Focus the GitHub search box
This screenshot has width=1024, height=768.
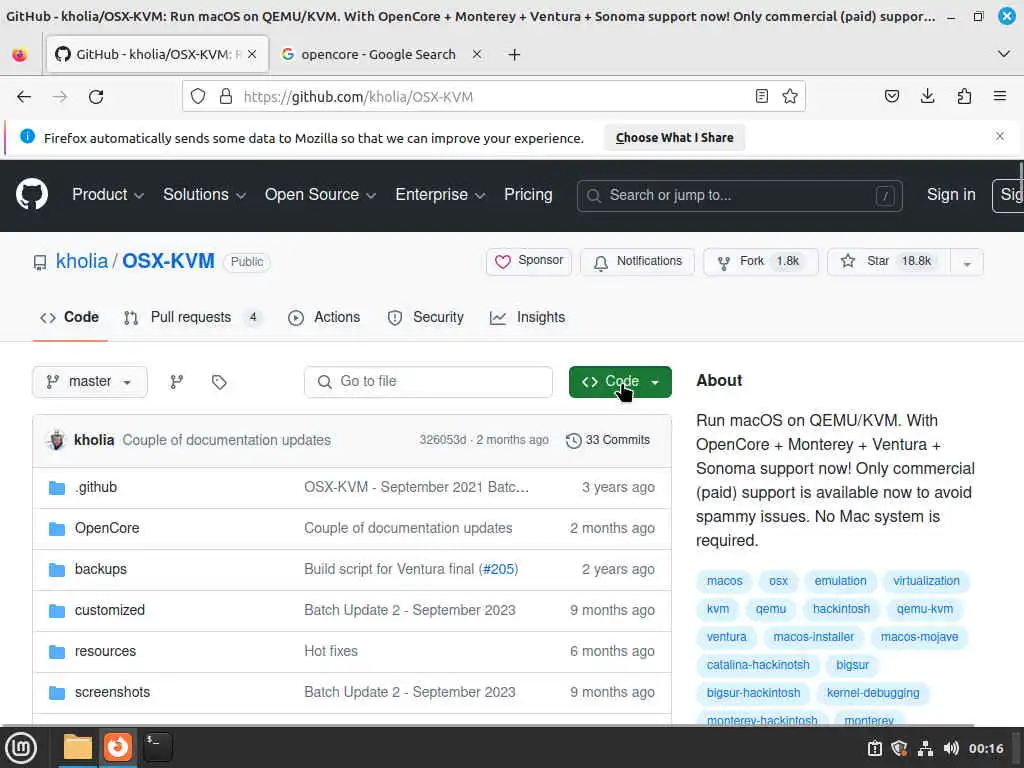pyautogui.click(x=739, y=195)
